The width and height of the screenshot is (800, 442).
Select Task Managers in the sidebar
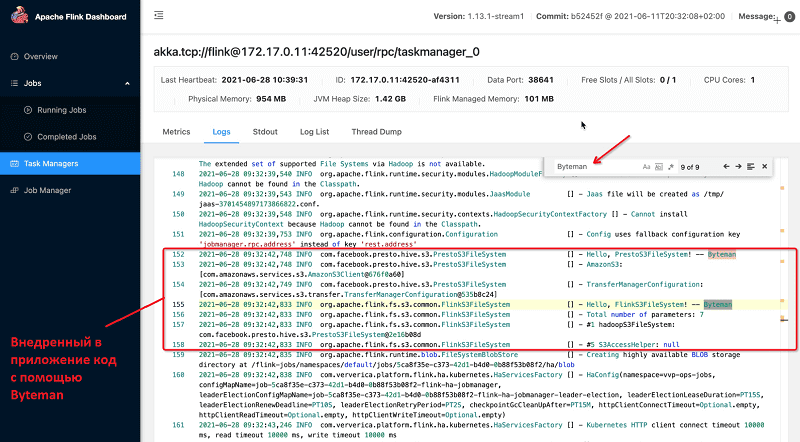click(70, 163)
